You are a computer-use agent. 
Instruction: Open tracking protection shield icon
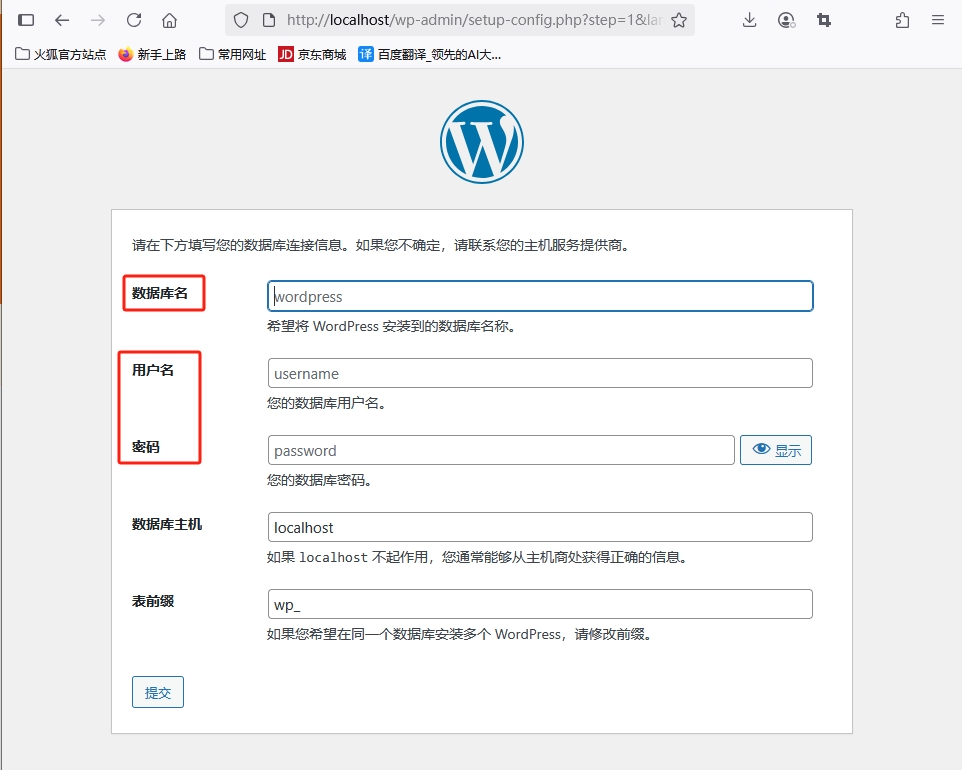(x=241, y=20)
